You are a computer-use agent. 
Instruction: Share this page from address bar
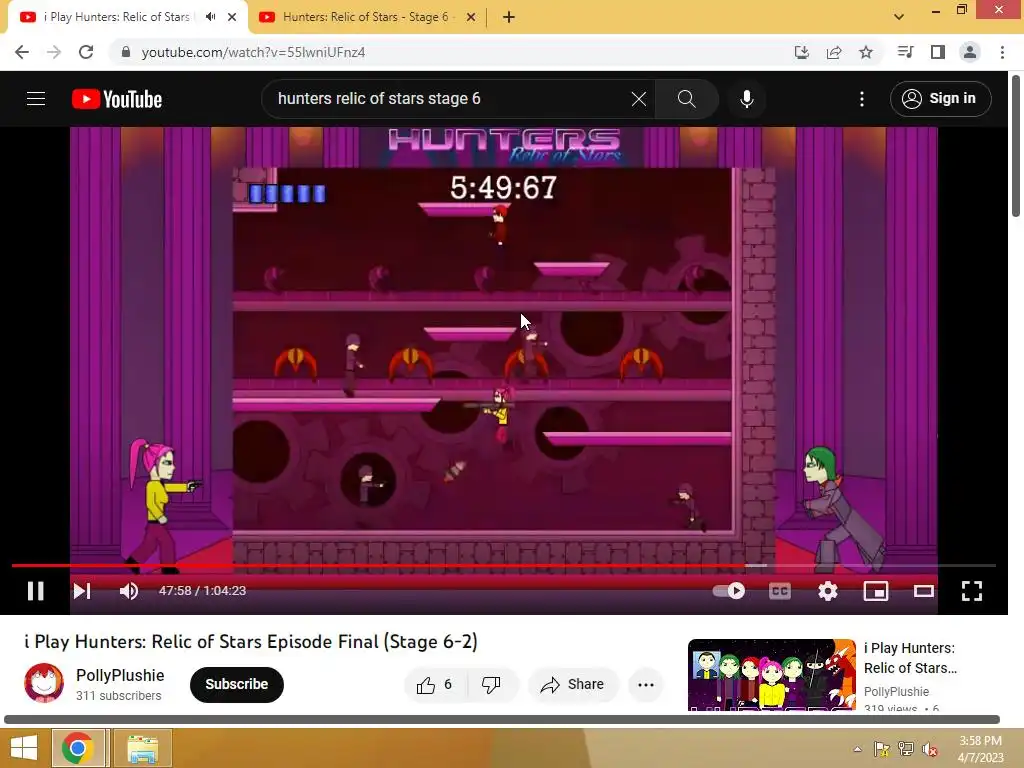coord(834,52)
